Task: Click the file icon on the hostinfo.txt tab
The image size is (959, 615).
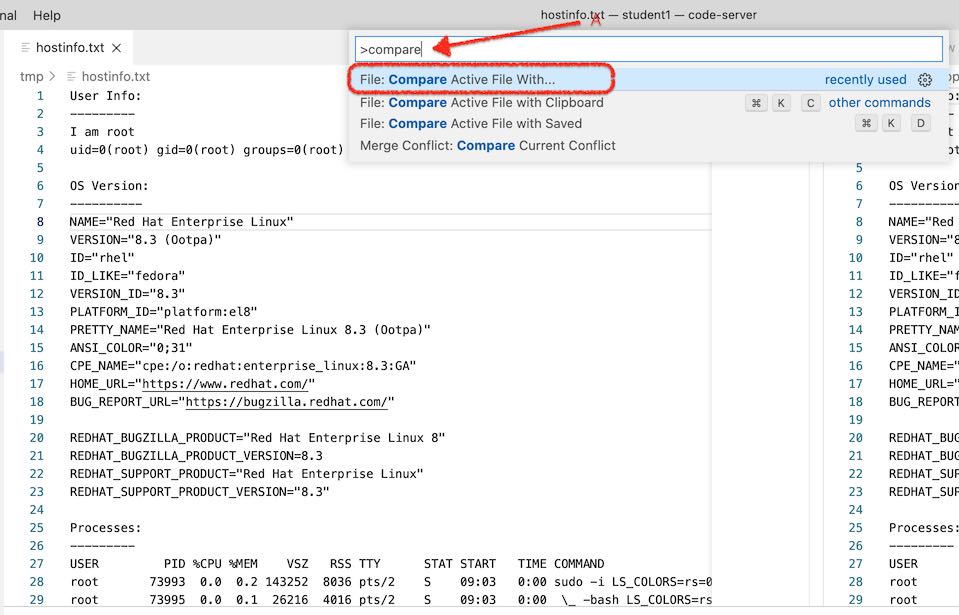Action: 27,45
